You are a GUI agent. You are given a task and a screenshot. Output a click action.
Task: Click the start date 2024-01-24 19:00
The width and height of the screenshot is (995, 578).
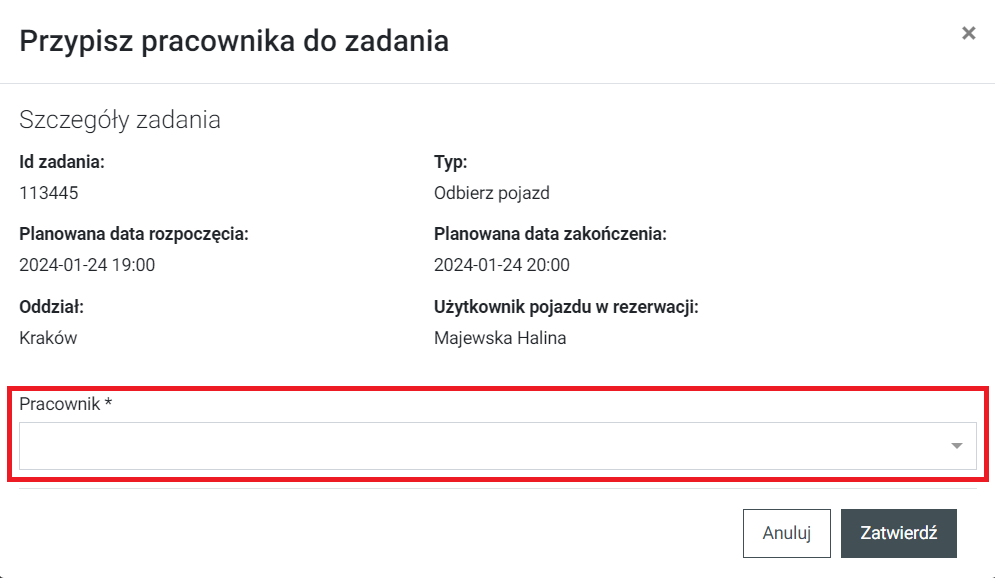tap(87, 265)
